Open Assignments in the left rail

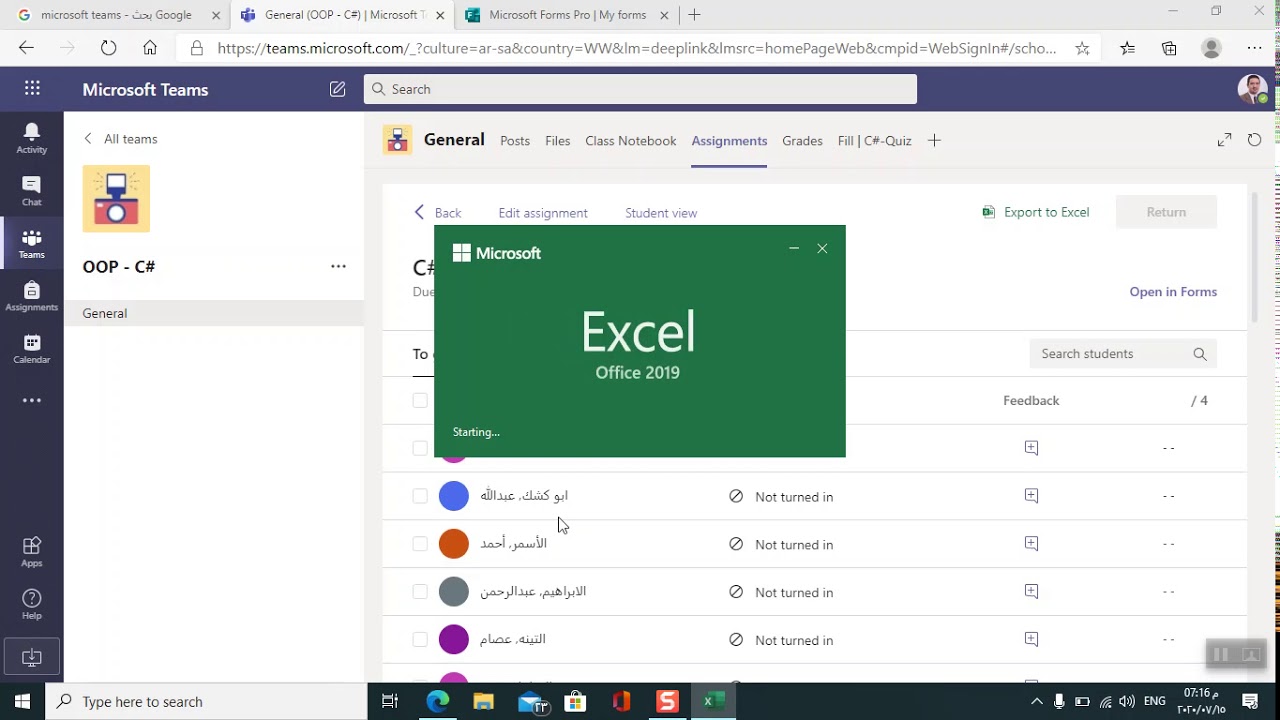[x=31, y=297]
